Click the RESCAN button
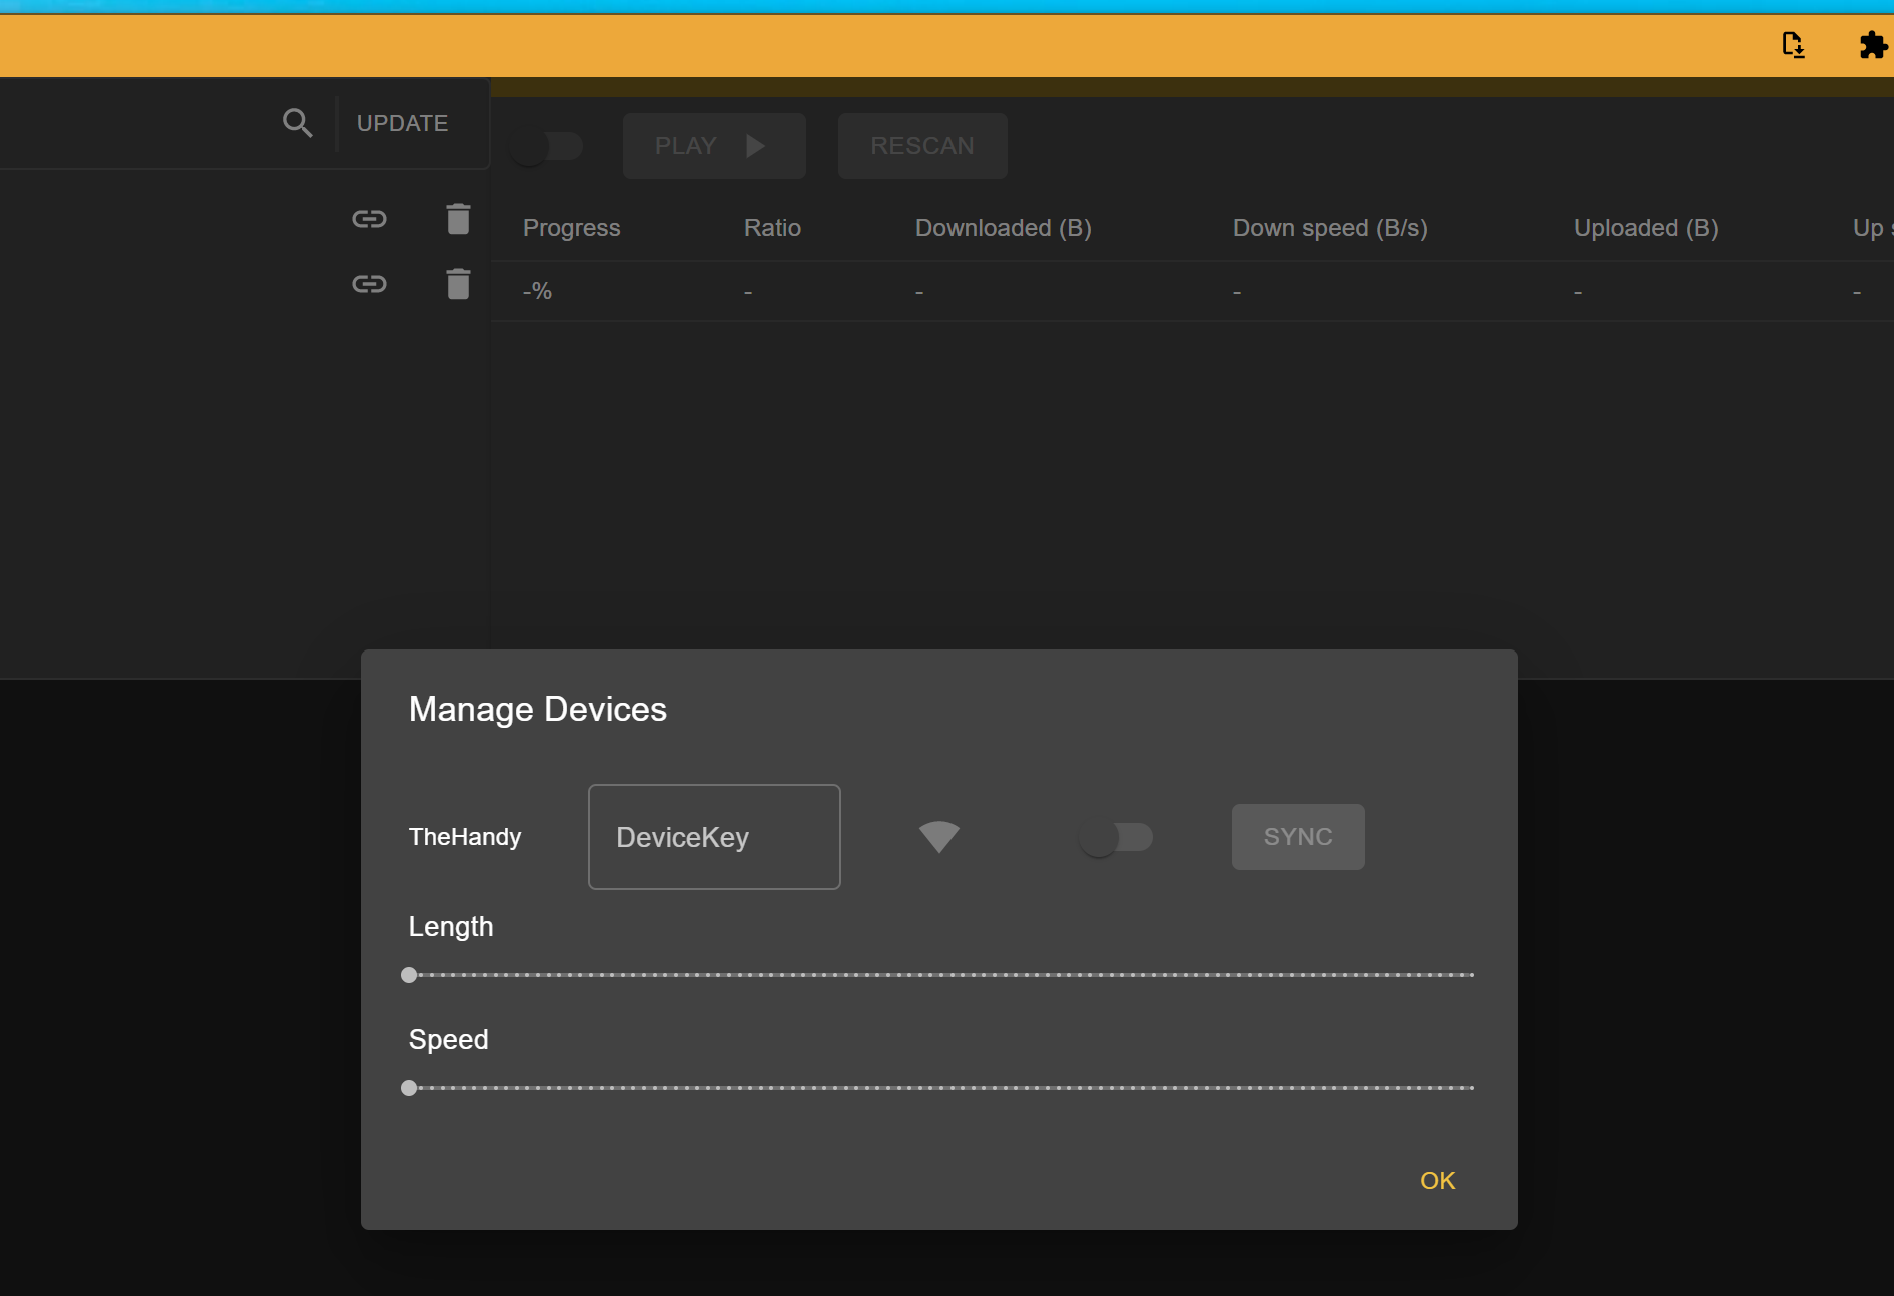Image resolution: width=1894 pixels, height=1296 pixels. [922, 146]
